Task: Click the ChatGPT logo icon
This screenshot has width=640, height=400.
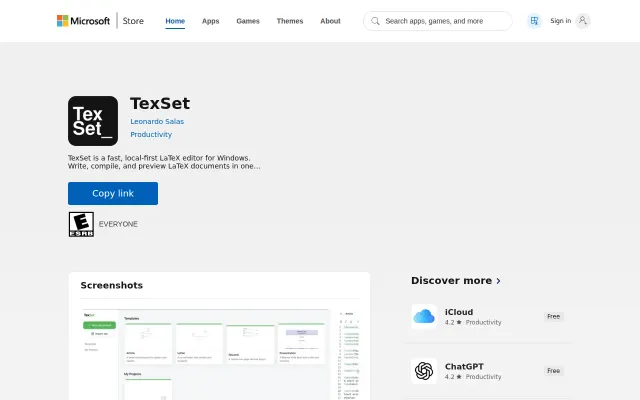Action: tap(424, 371)
